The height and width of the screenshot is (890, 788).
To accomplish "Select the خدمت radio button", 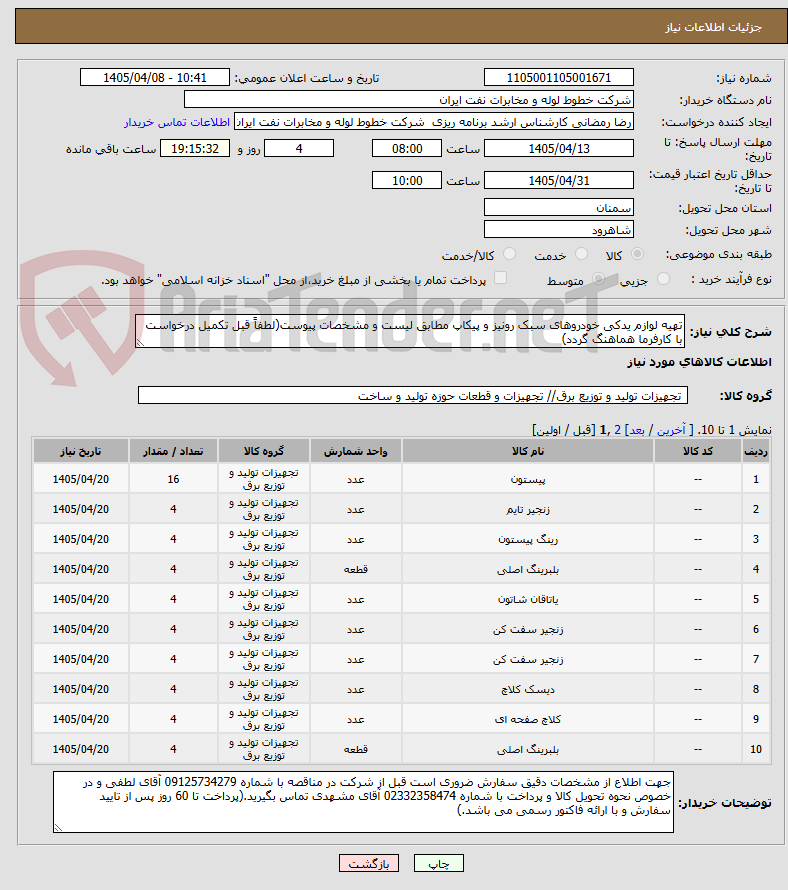I will (x=581, y=254).
